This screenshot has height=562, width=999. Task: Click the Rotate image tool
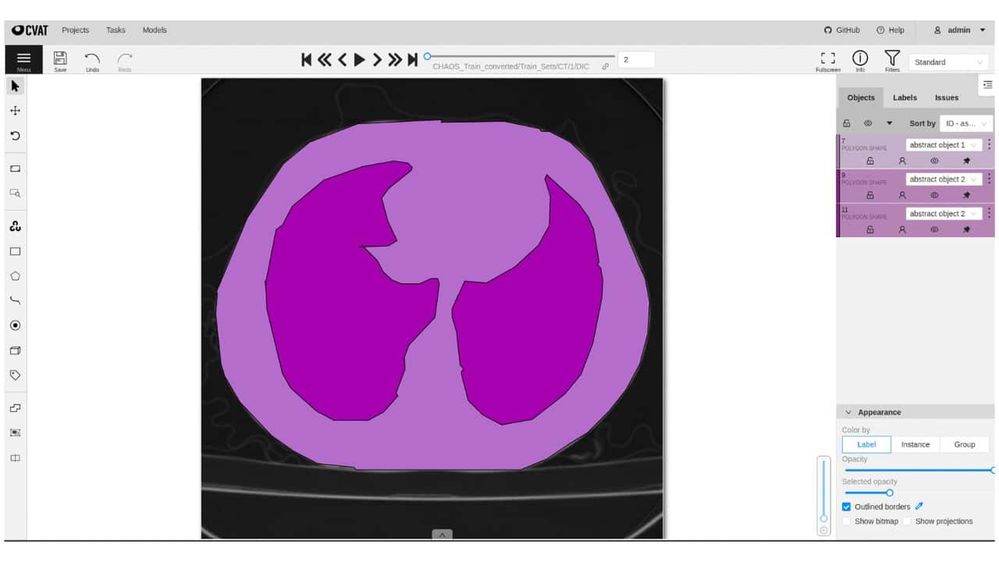point(15,136)
